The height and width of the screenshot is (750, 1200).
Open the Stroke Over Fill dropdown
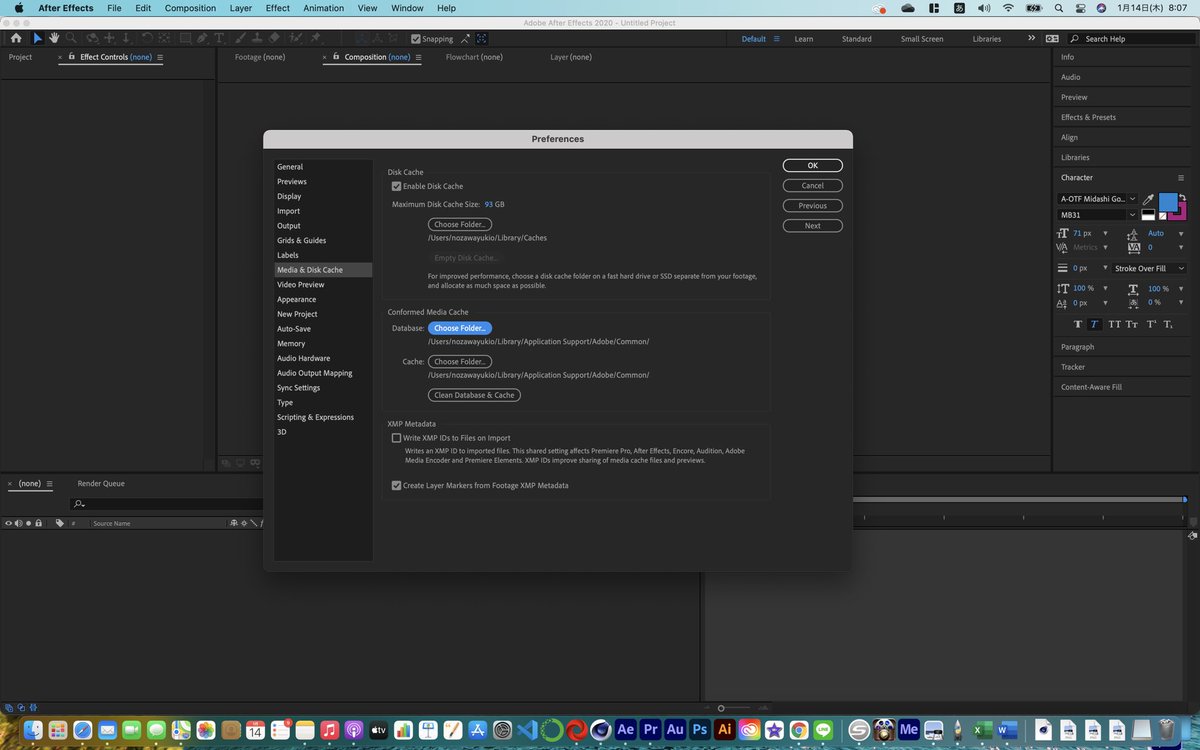[x=1149, y=268]
